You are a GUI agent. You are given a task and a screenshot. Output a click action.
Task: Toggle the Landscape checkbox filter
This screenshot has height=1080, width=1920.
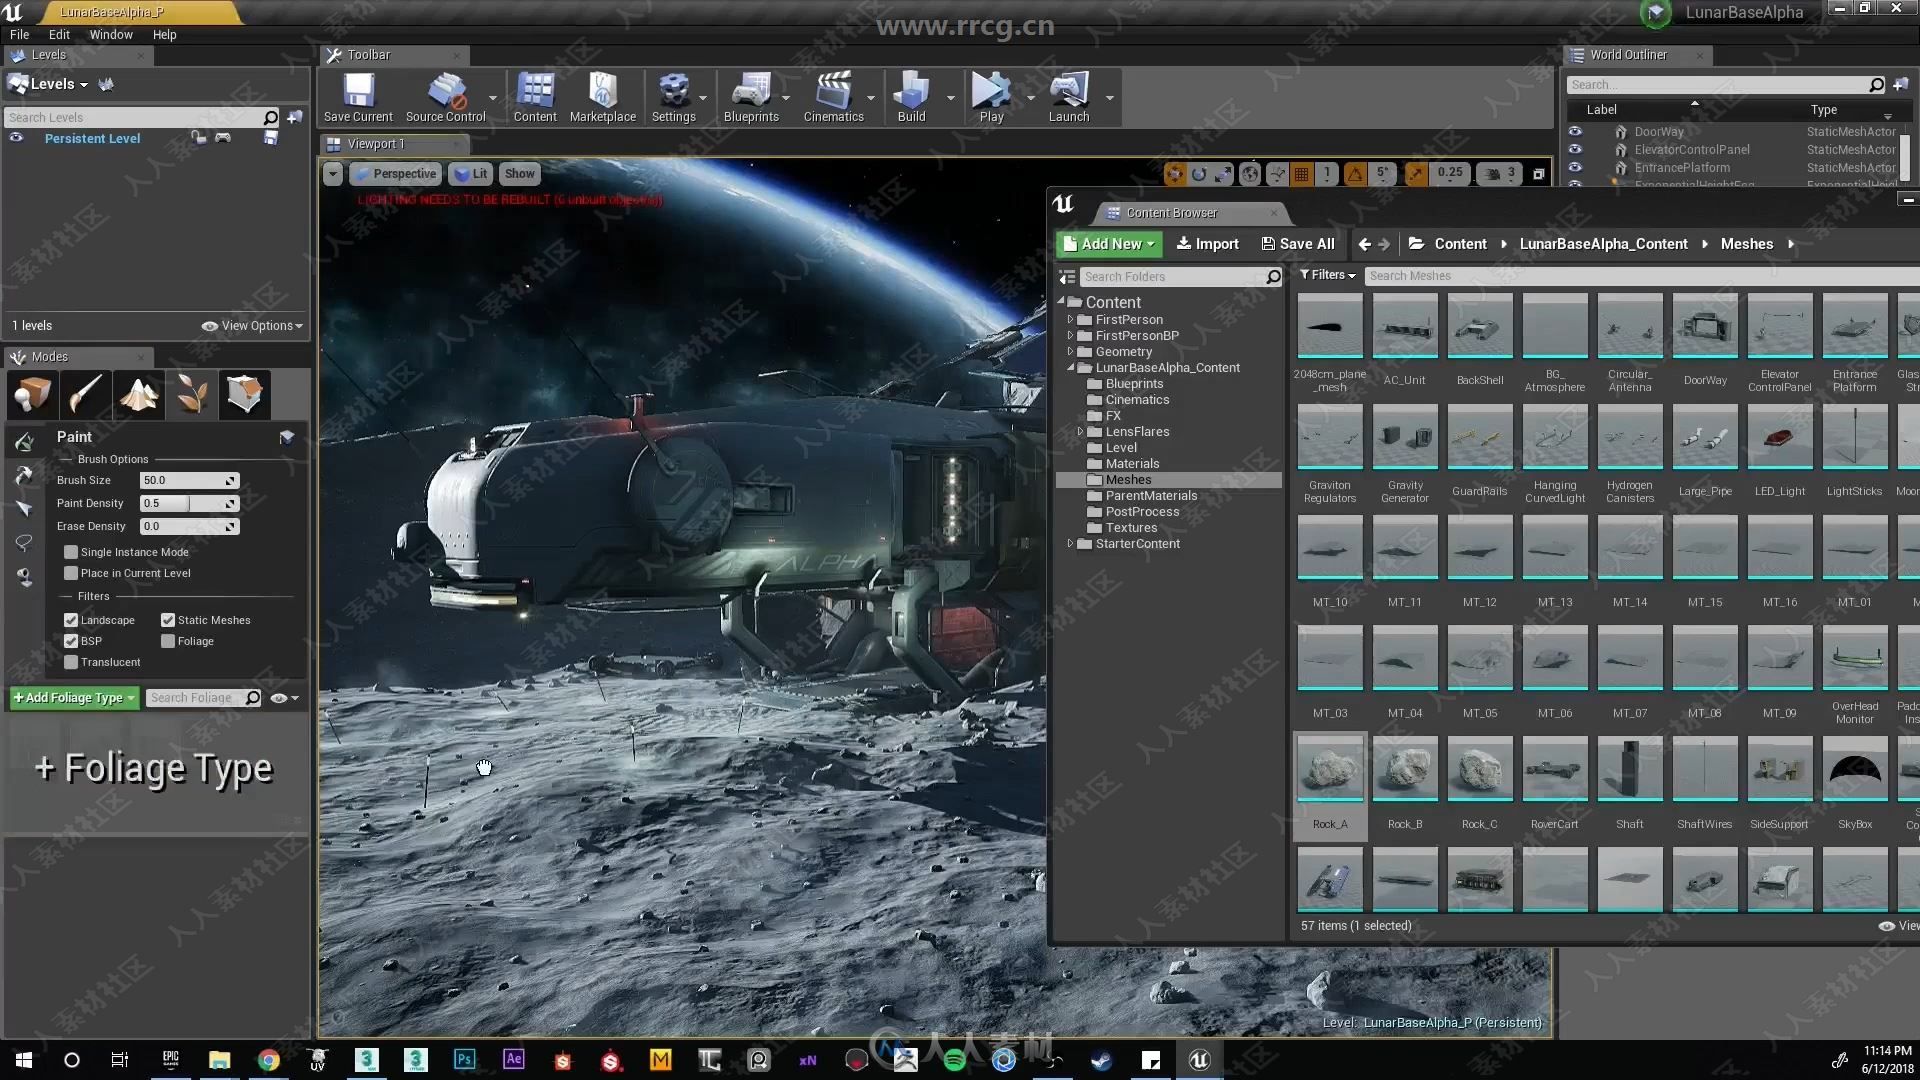[71, 618]
